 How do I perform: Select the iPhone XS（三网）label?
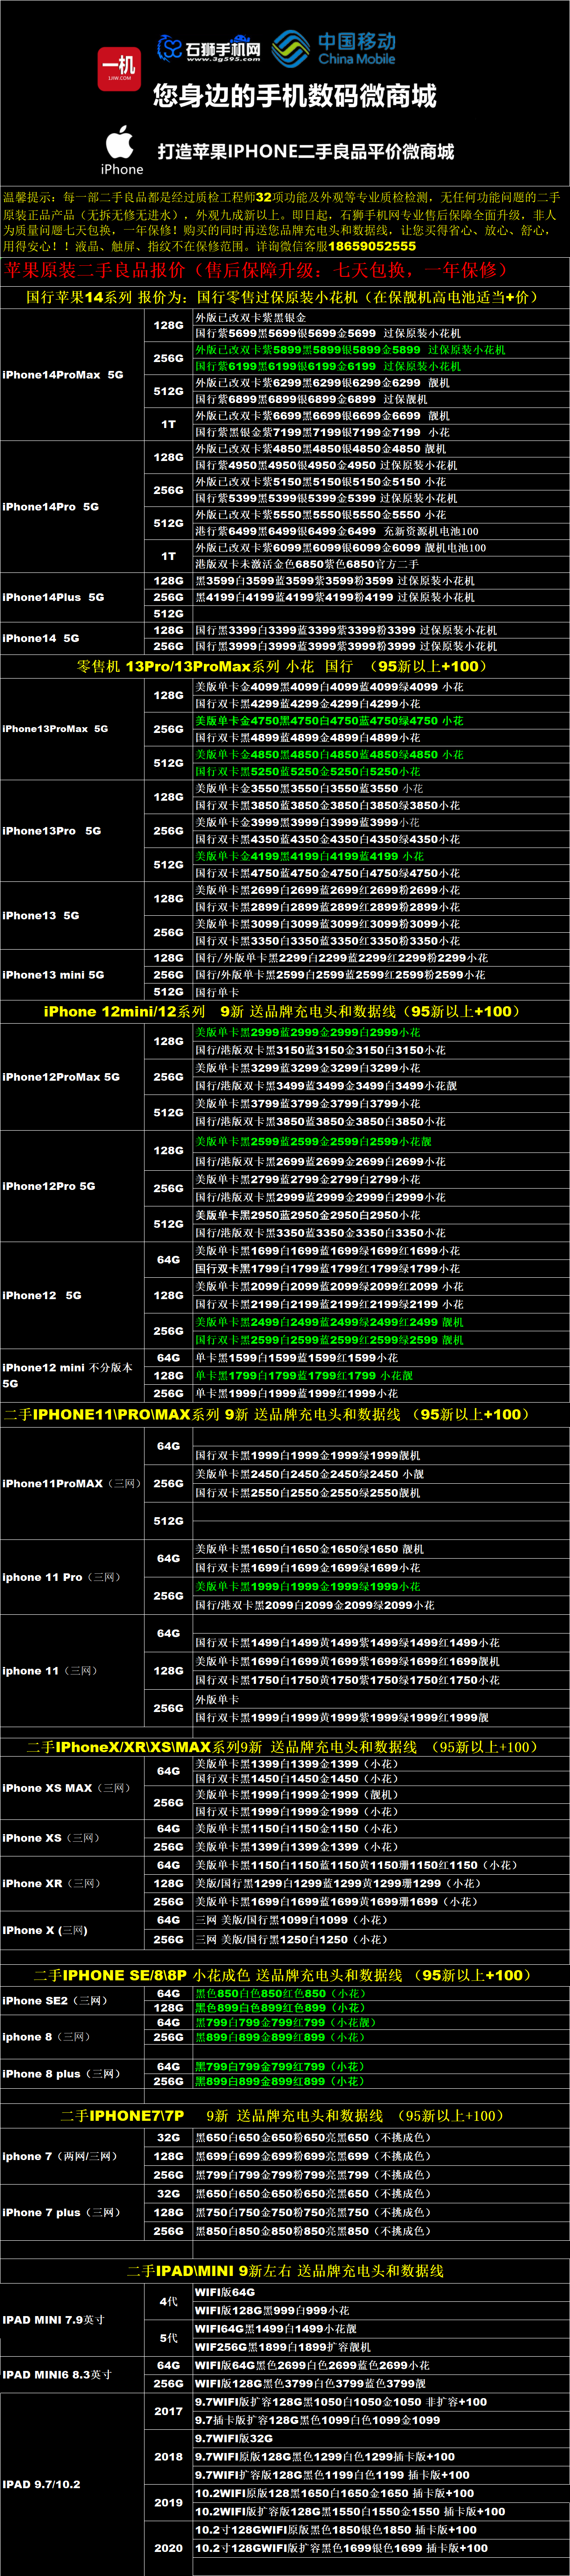[52, 1838]
